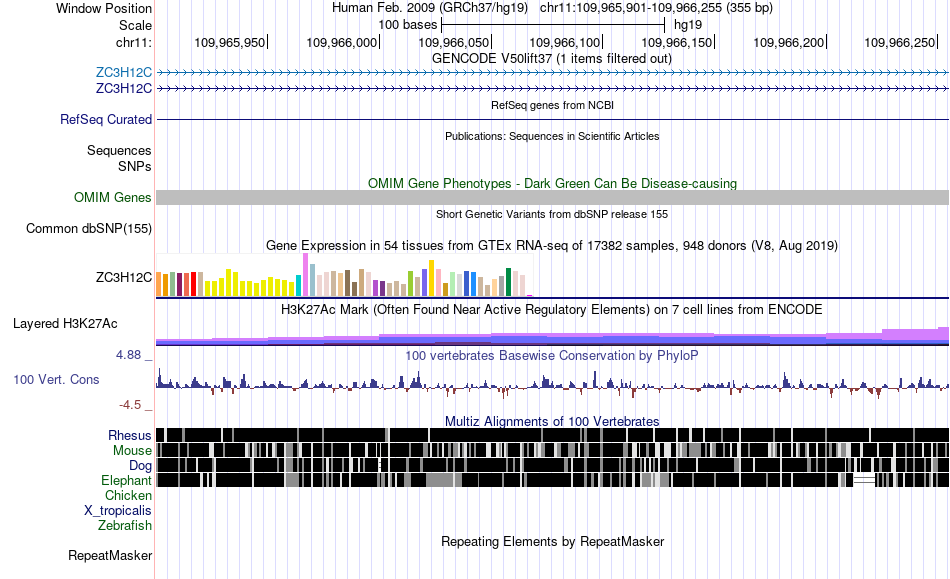Open the OMIM Gene Phenotypes track title
The height and width of the screenshot is (579, 950).
(552, 184)
